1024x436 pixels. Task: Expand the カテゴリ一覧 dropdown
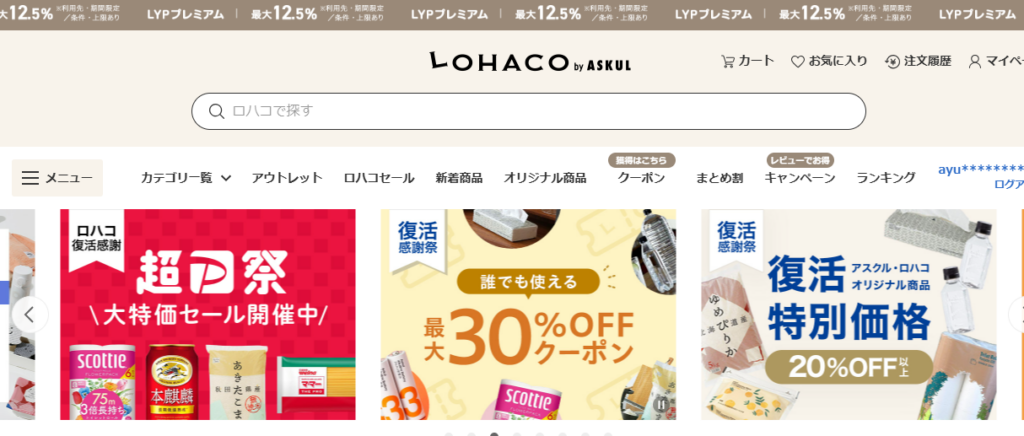tap(186, 178)
